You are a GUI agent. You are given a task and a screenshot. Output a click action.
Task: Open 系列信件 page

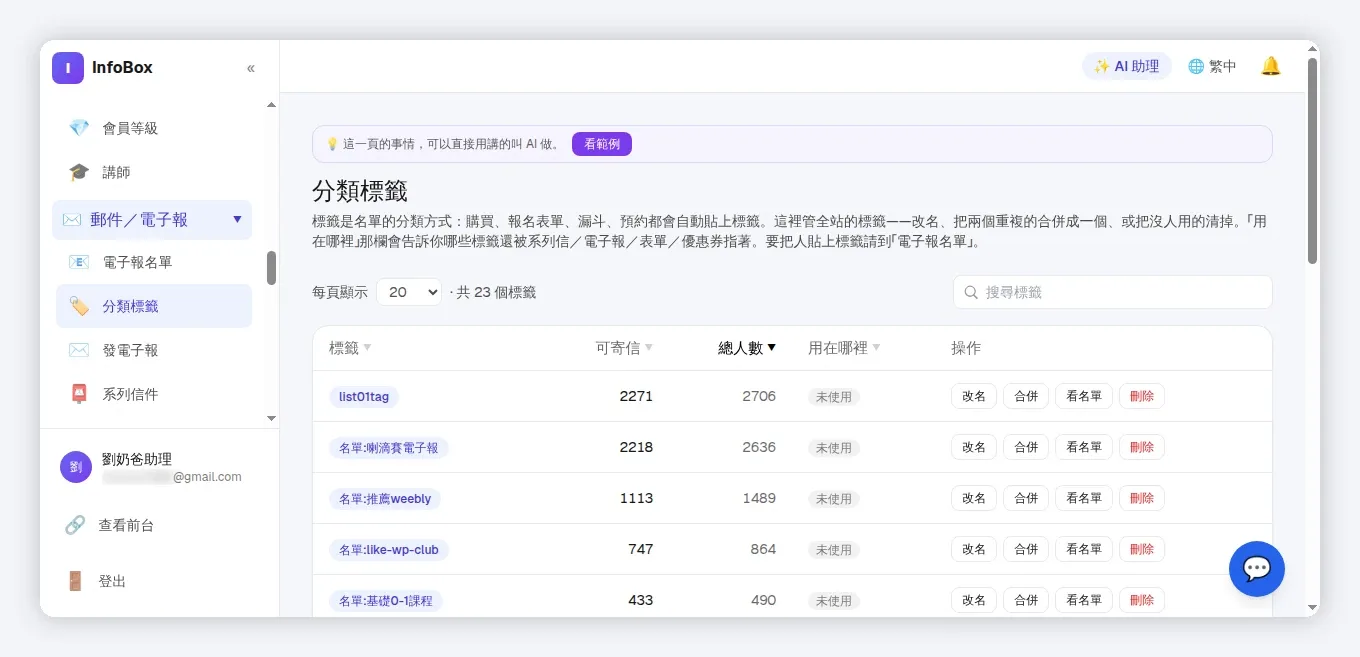pos(154,394)
